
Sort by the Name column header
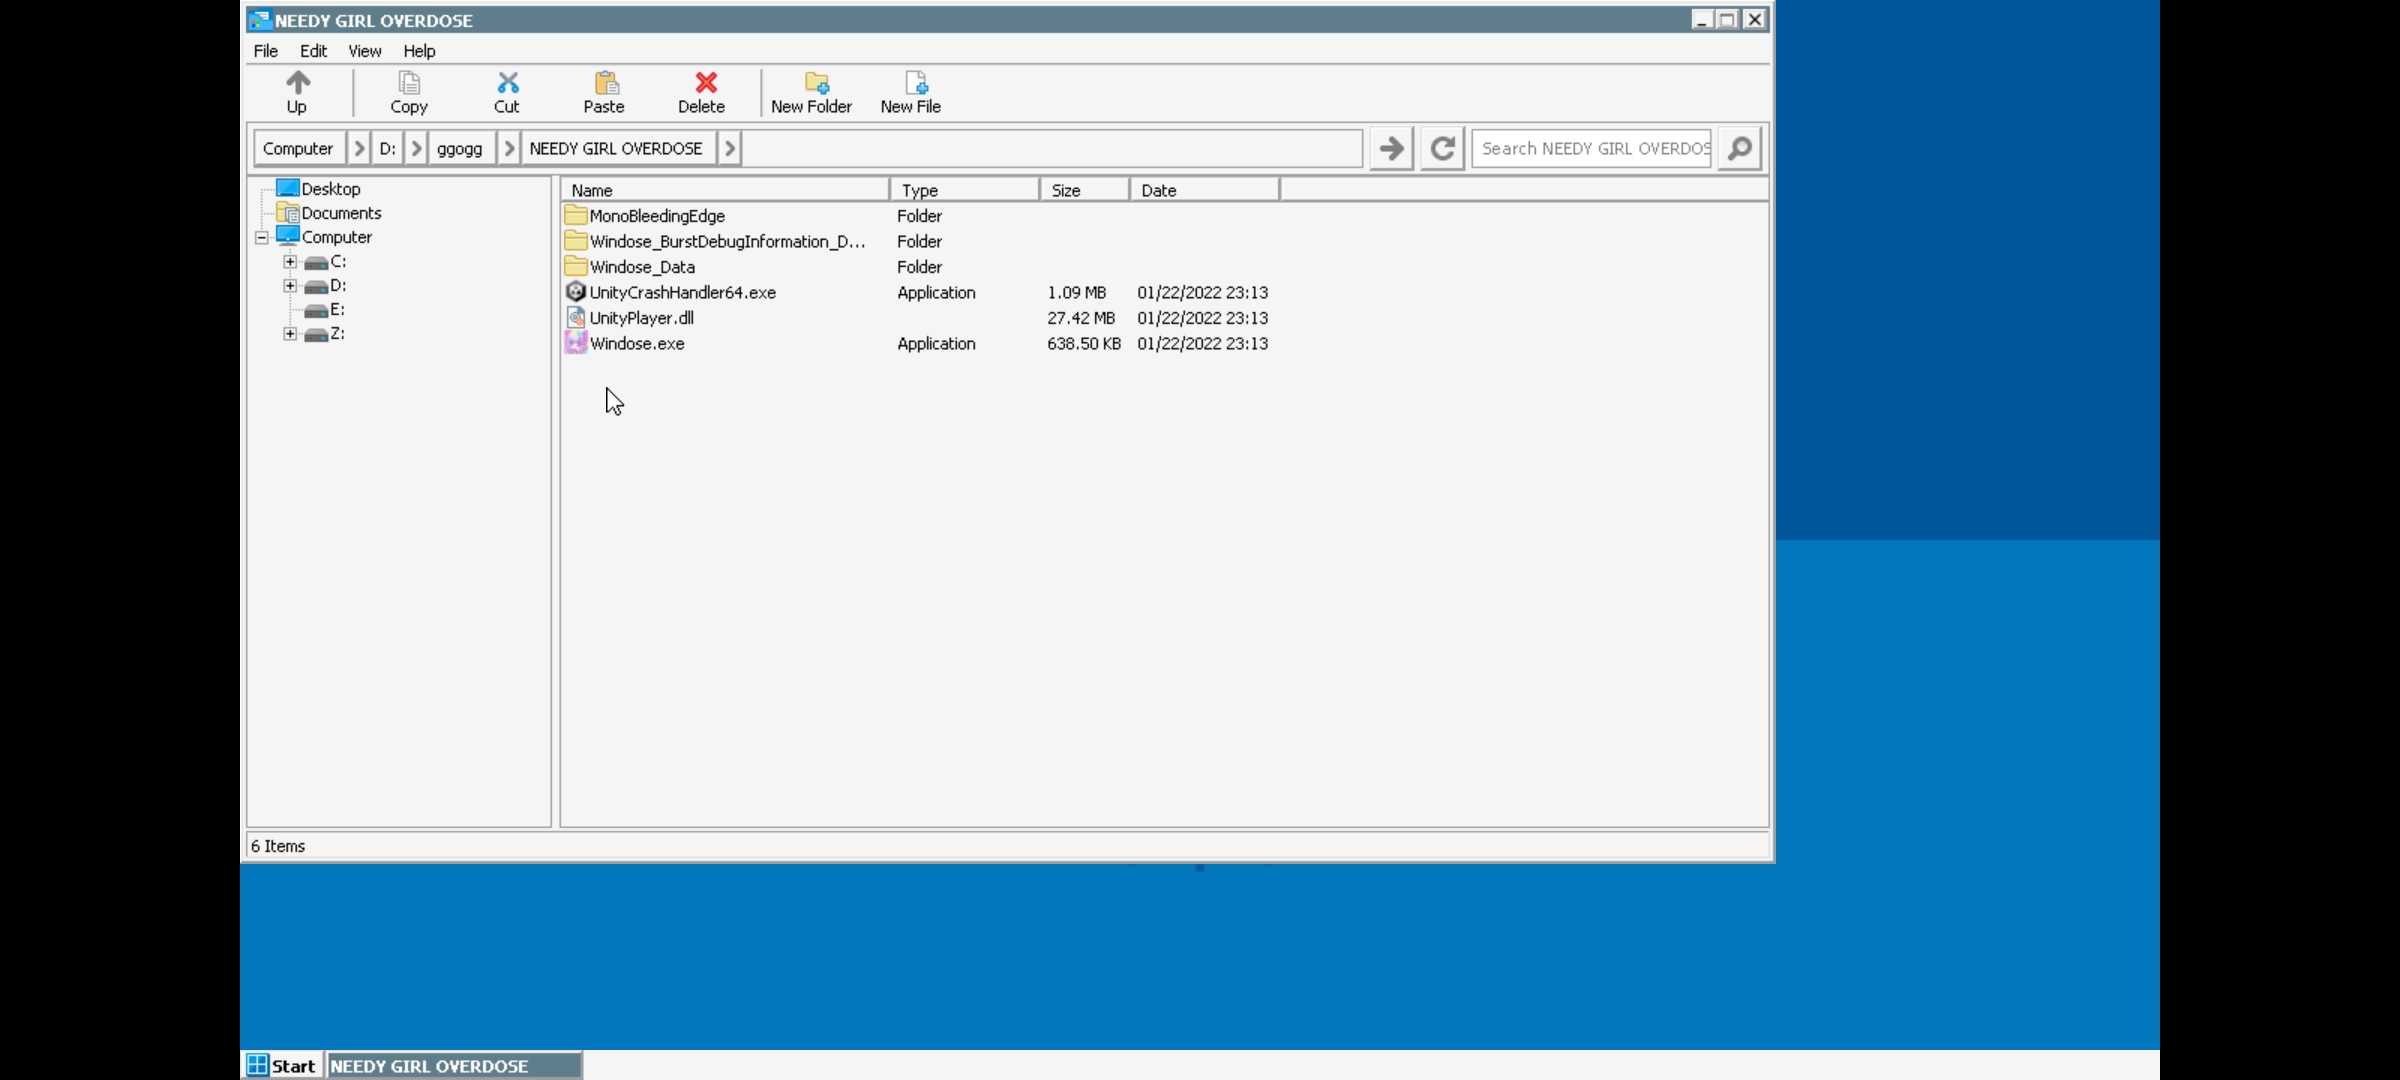724,190
